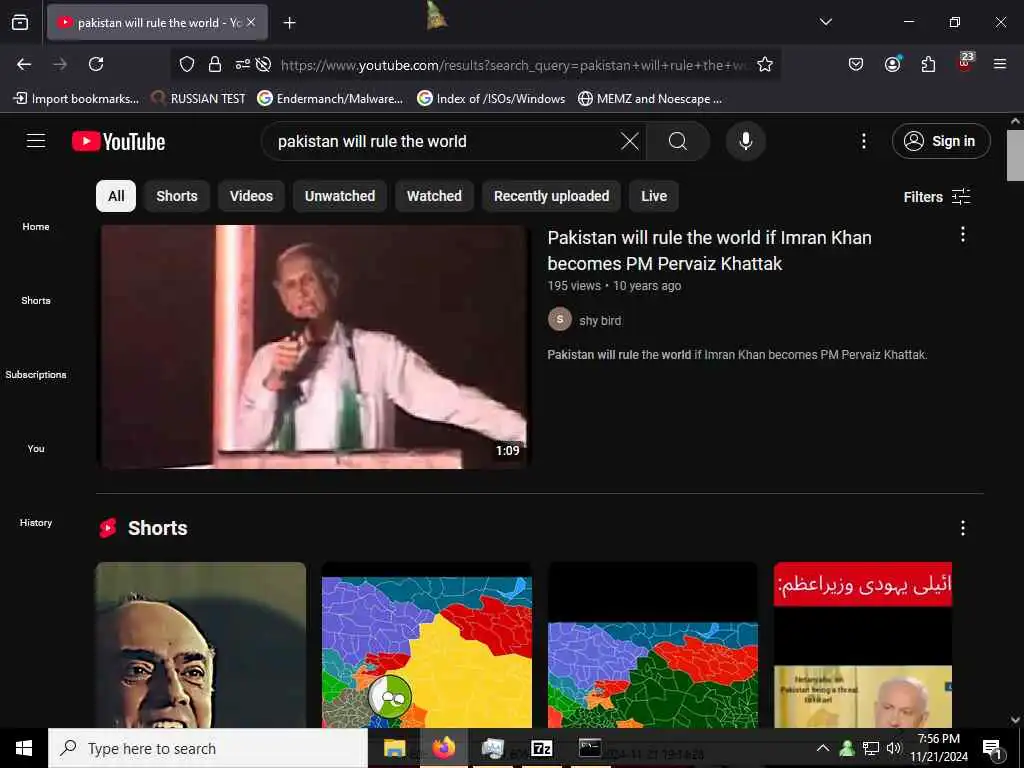Open Endermanch/Malware bookmark
Image resolution: width=1024 pixels, height=768 pixels.
point(330,99)
